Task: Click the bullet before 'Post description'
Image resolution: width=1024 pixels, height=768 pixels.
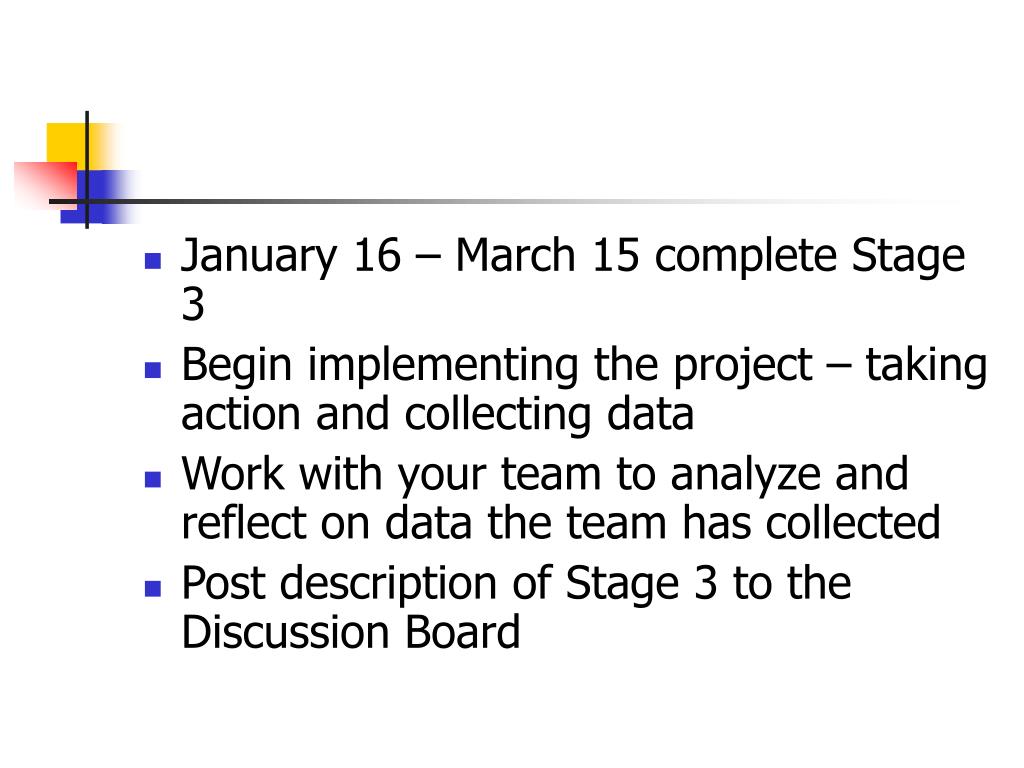Action: pos(153,588)
